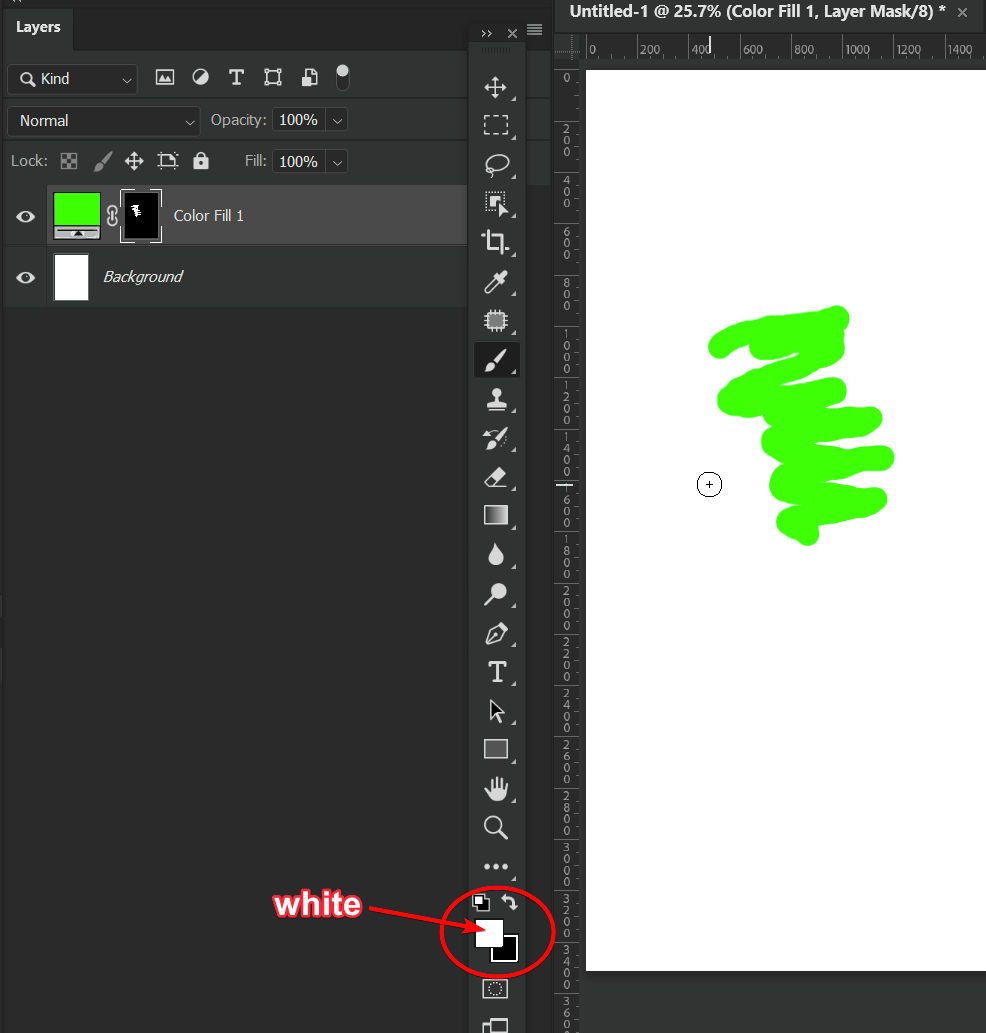Select the Lasso tool
Screen dimensions: 986x1033
[x=497, y=165]
